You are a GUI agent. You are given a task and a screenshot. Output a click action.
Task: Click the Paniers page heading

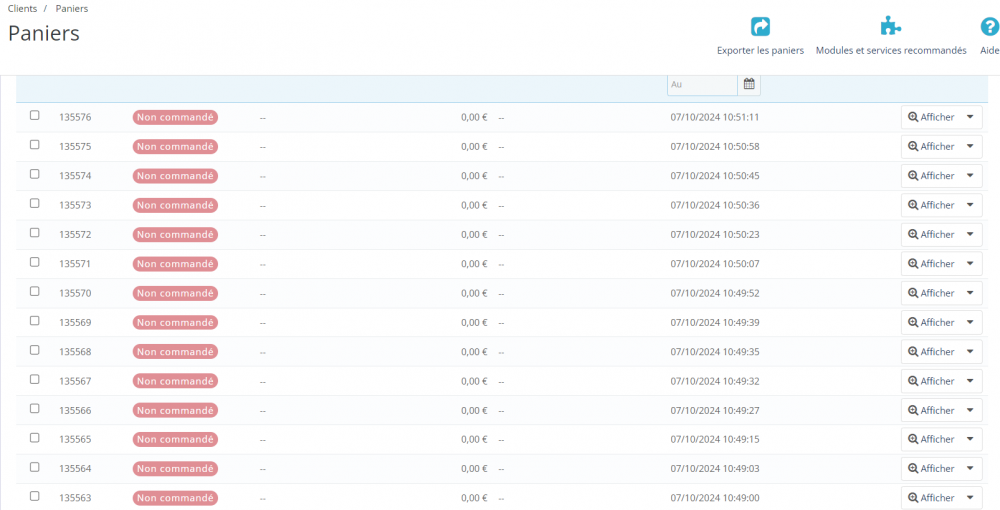pyautogui.click(x=44, y=33)
